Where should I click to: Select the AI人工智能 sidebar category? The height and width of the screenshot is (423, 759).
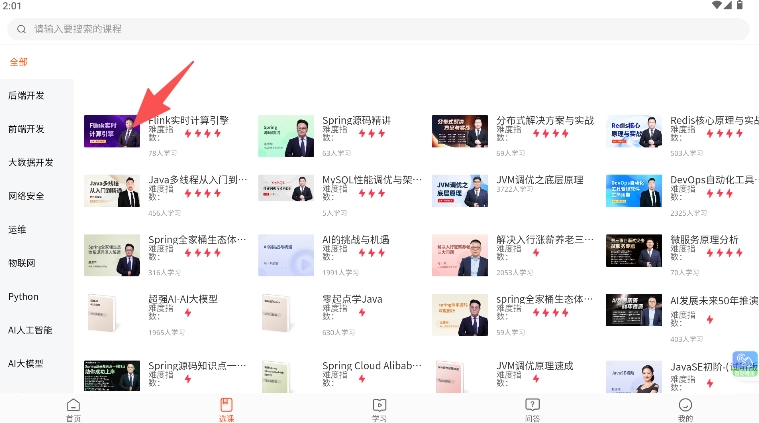pyautogui.click(x=30, y=330)
